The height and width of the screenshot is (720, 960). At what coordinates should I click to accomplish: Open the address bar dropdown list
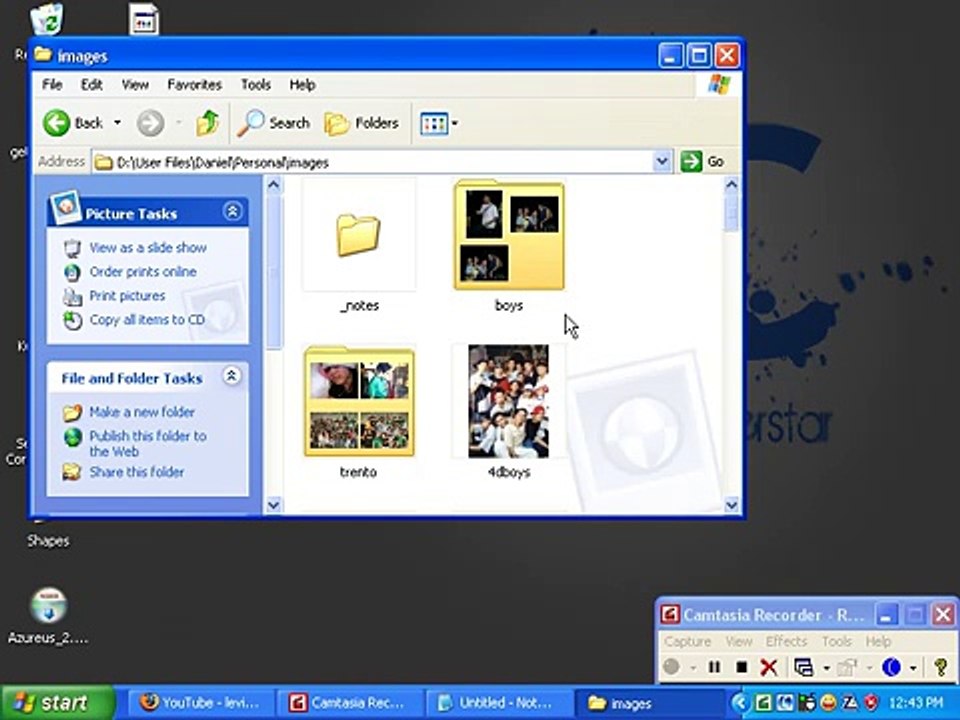[661, 162]
